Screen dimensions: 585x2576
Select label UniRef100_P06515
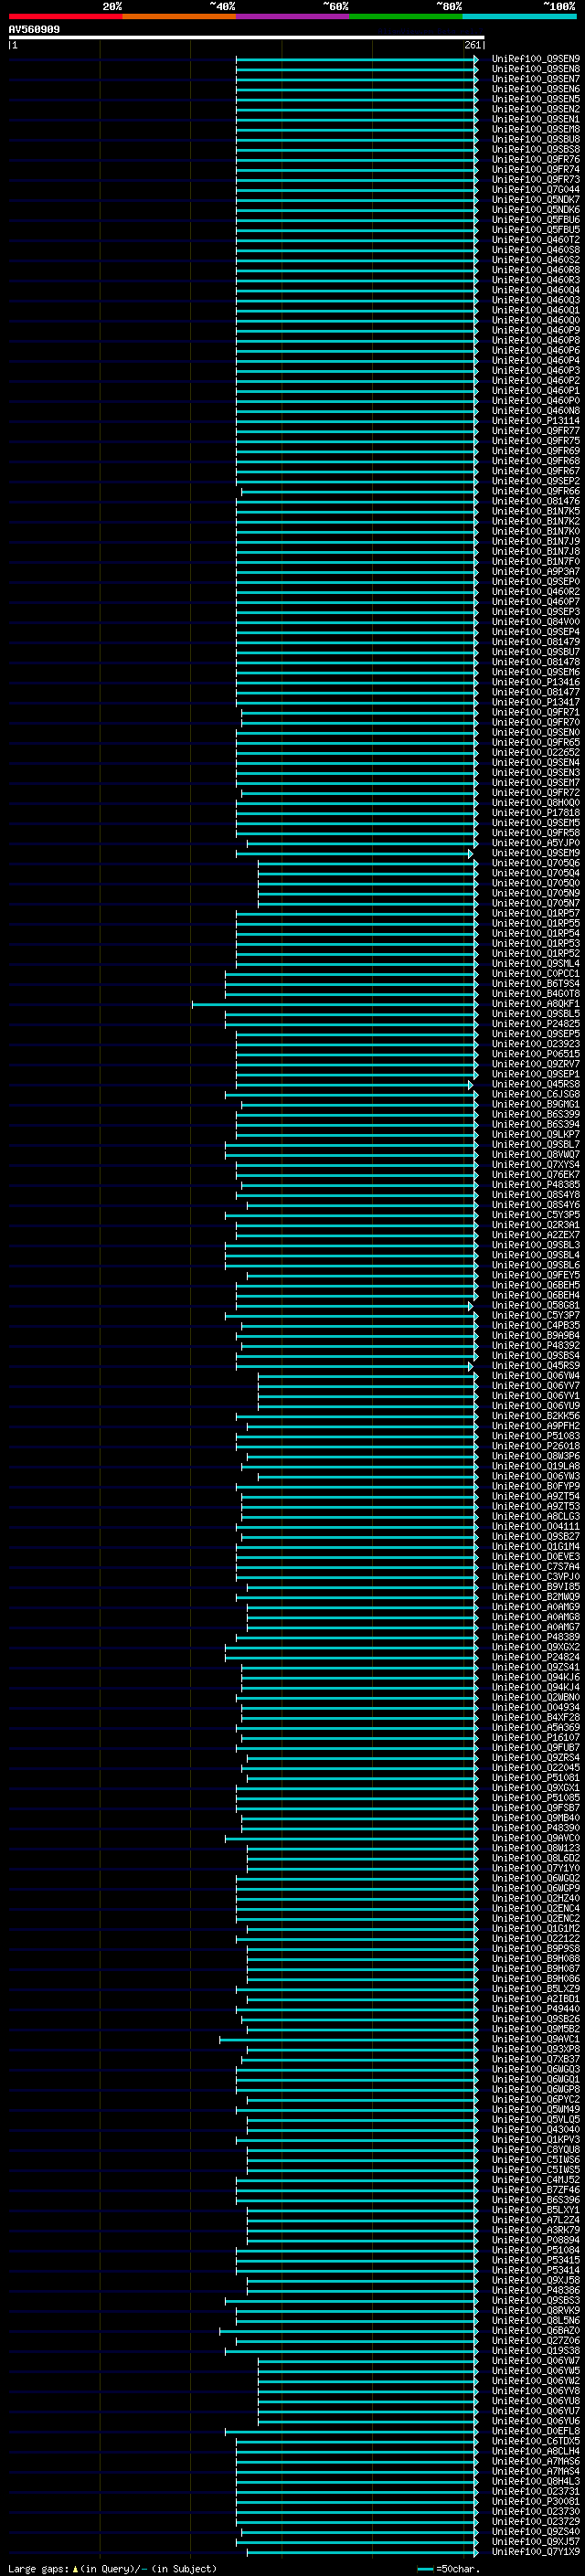536,1054
